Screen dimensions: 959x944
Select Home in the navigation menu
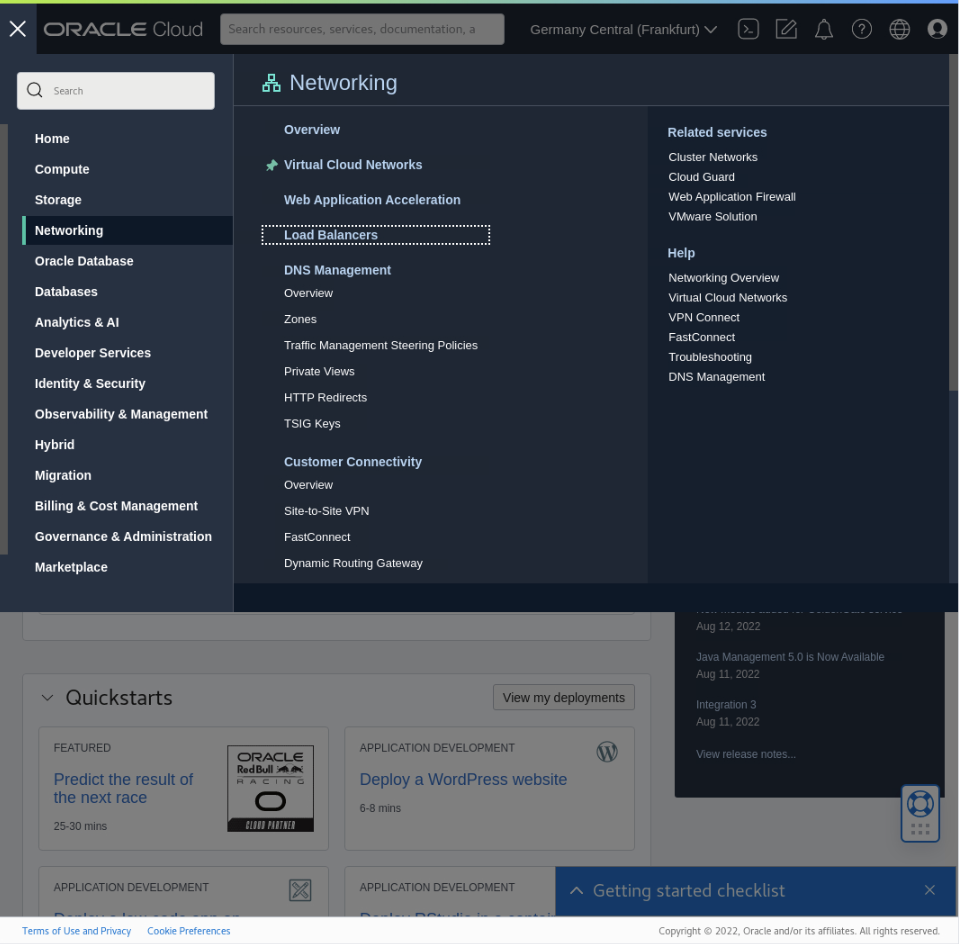point(52,139)
